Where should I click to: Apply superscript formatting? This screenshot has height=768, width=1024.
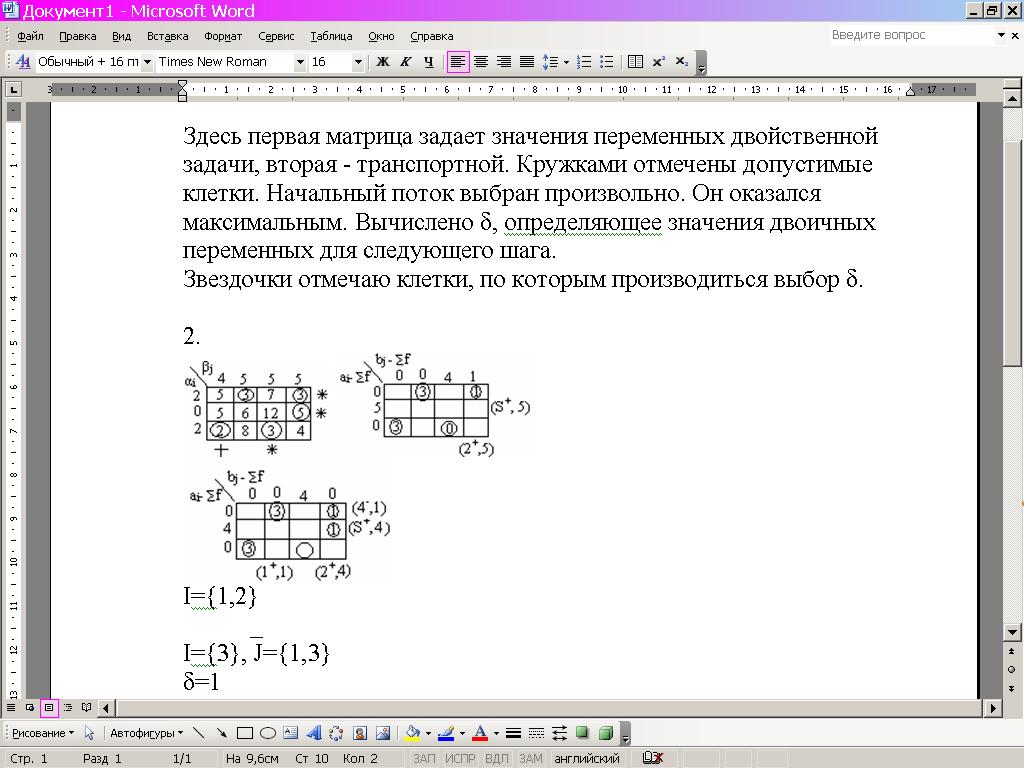click(659, 62)
